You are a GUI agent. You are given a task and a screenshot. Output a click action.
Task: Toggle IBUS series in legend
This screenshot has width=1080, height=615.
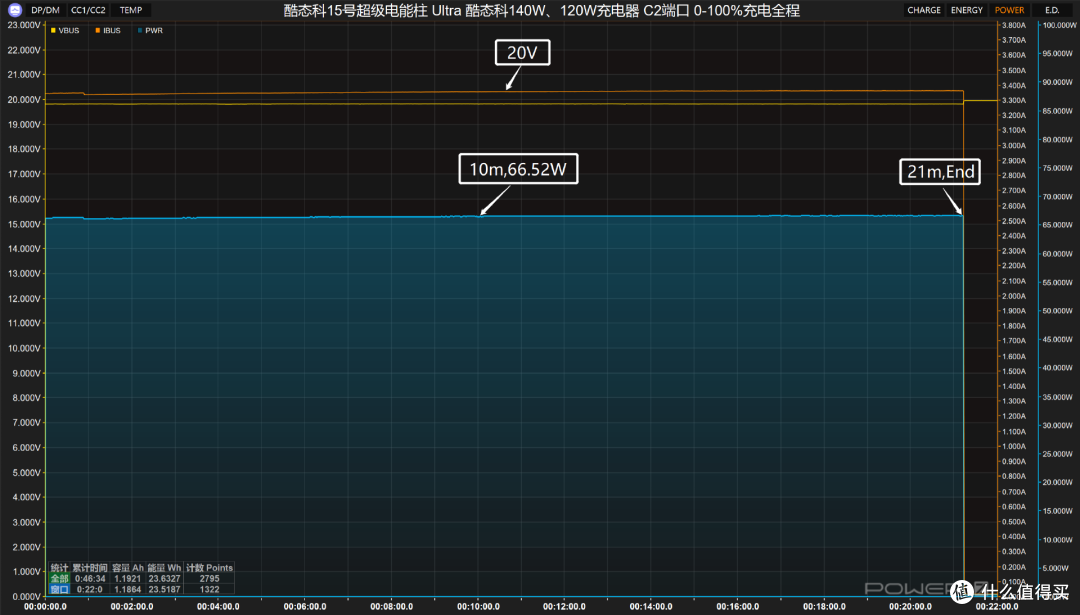click(x=108, y=30)
